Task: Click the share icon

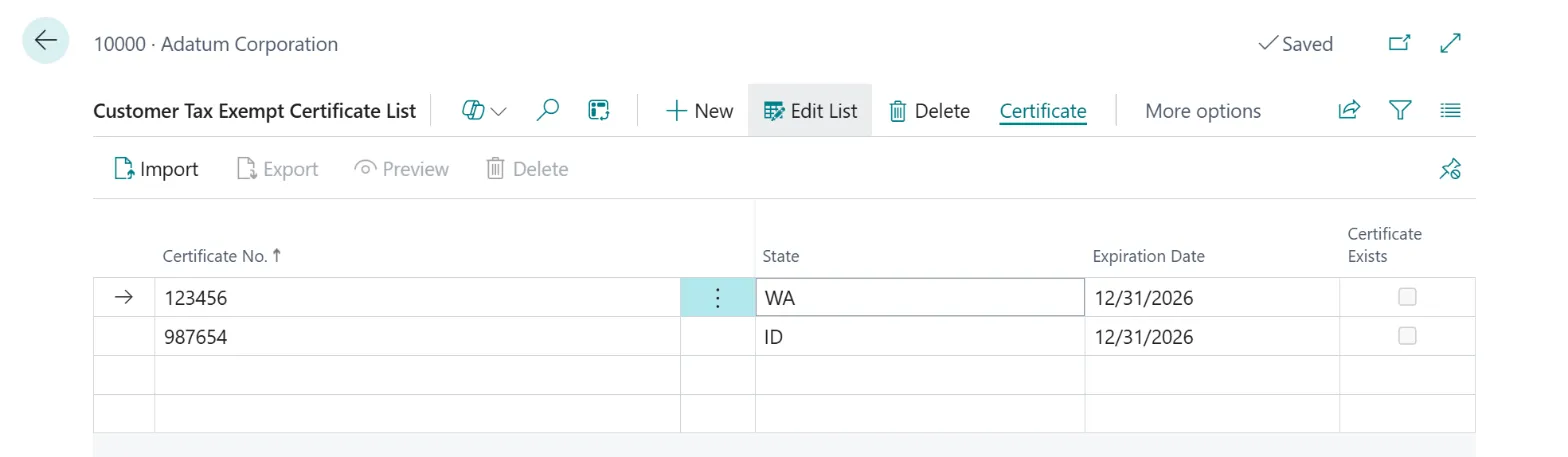Action: coord(1349,110)
